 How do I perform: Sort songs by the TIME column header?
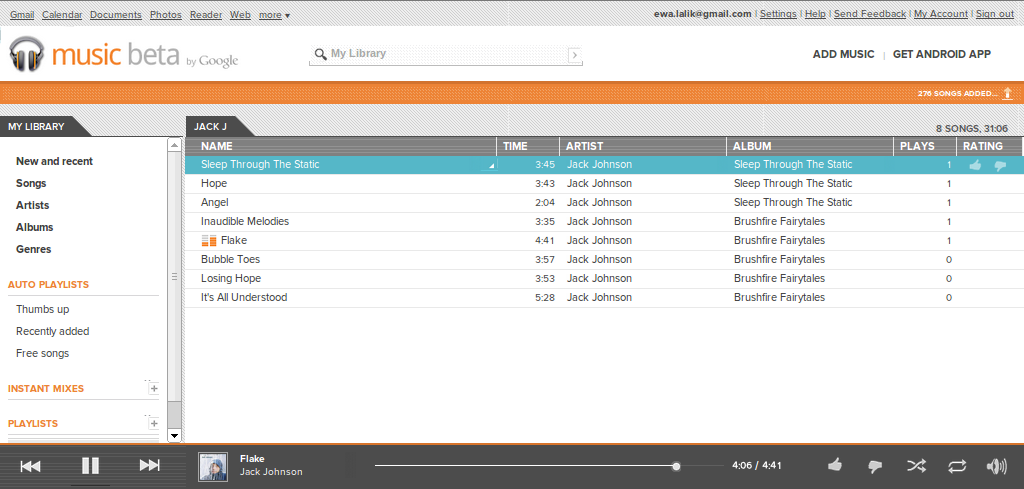528,146
